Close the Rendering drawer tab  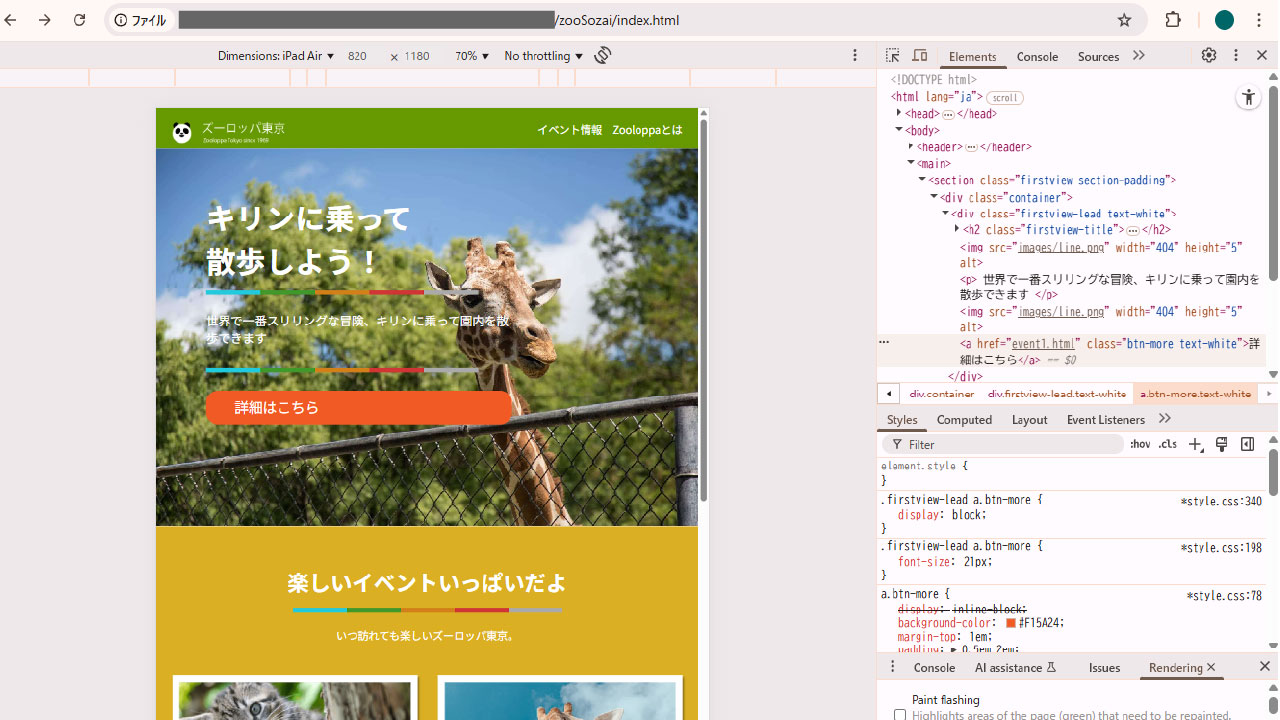1211,667
